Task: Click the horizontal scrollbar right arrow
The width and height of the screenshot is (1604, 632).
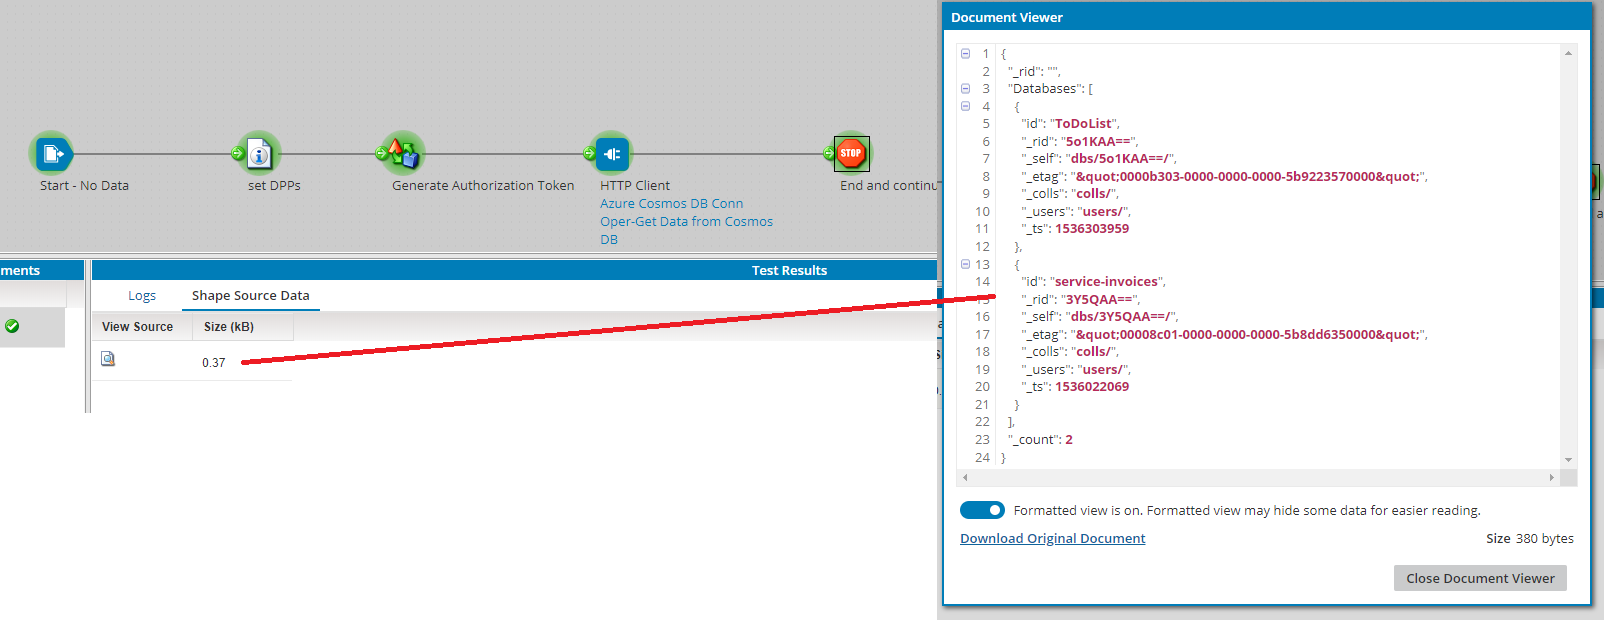Action: point(1551,478)
